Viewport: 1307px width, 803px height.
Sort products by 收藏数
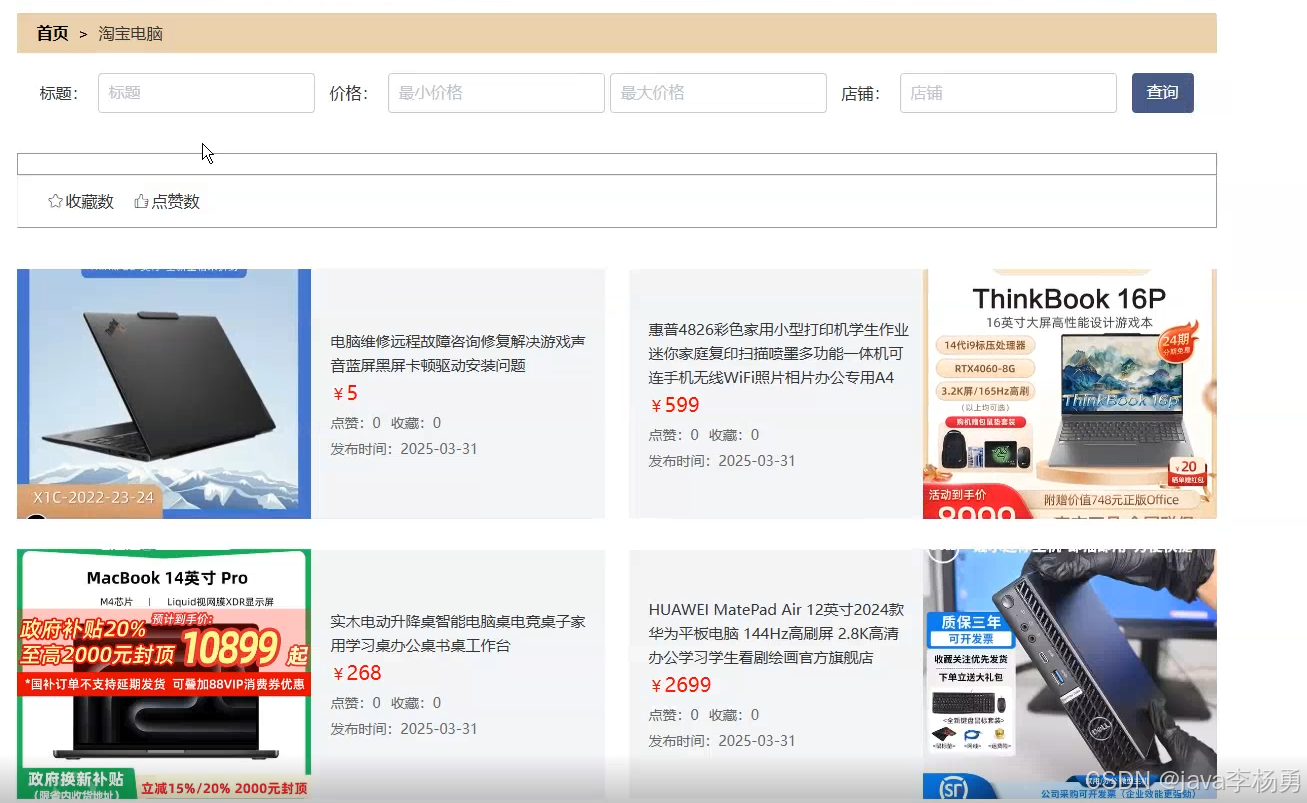click(x=81, y=201)
